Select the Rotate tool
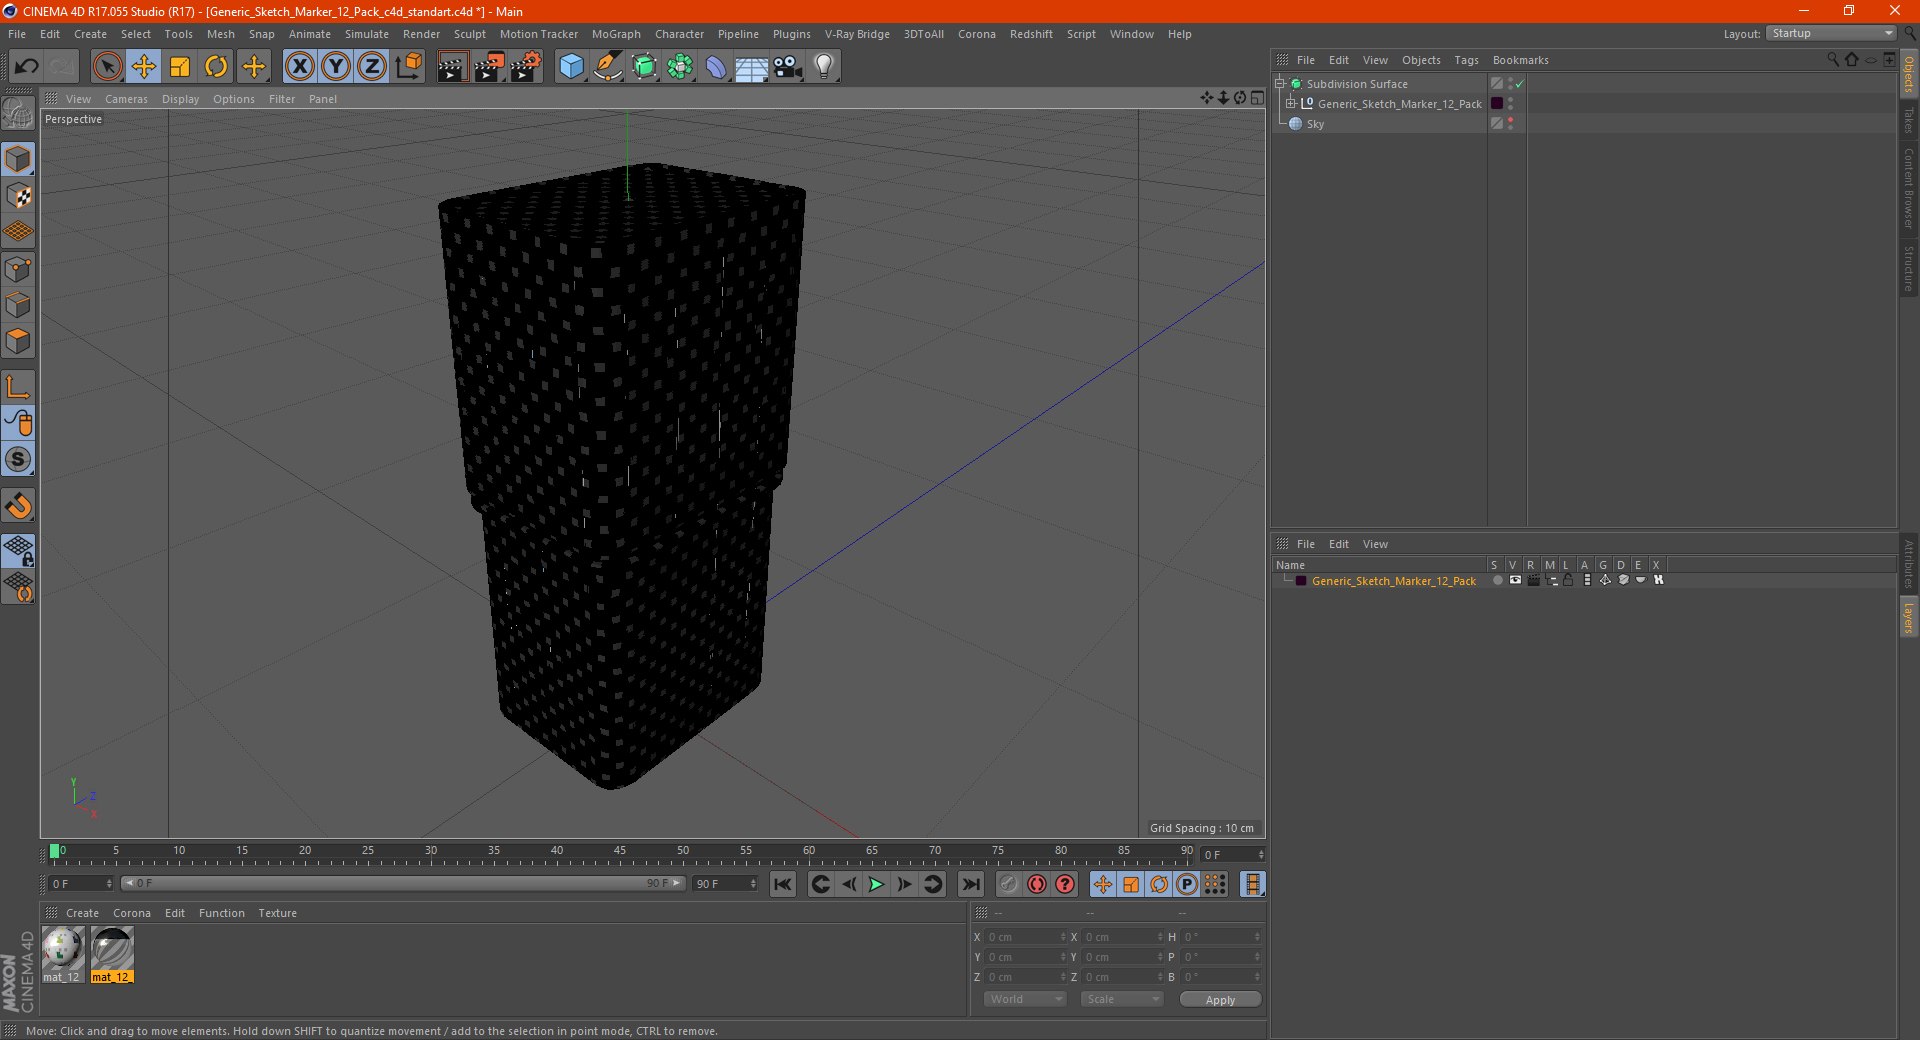Image resolution: width=1920 pixels, height=1040 pixels. [x=216, y=67]
